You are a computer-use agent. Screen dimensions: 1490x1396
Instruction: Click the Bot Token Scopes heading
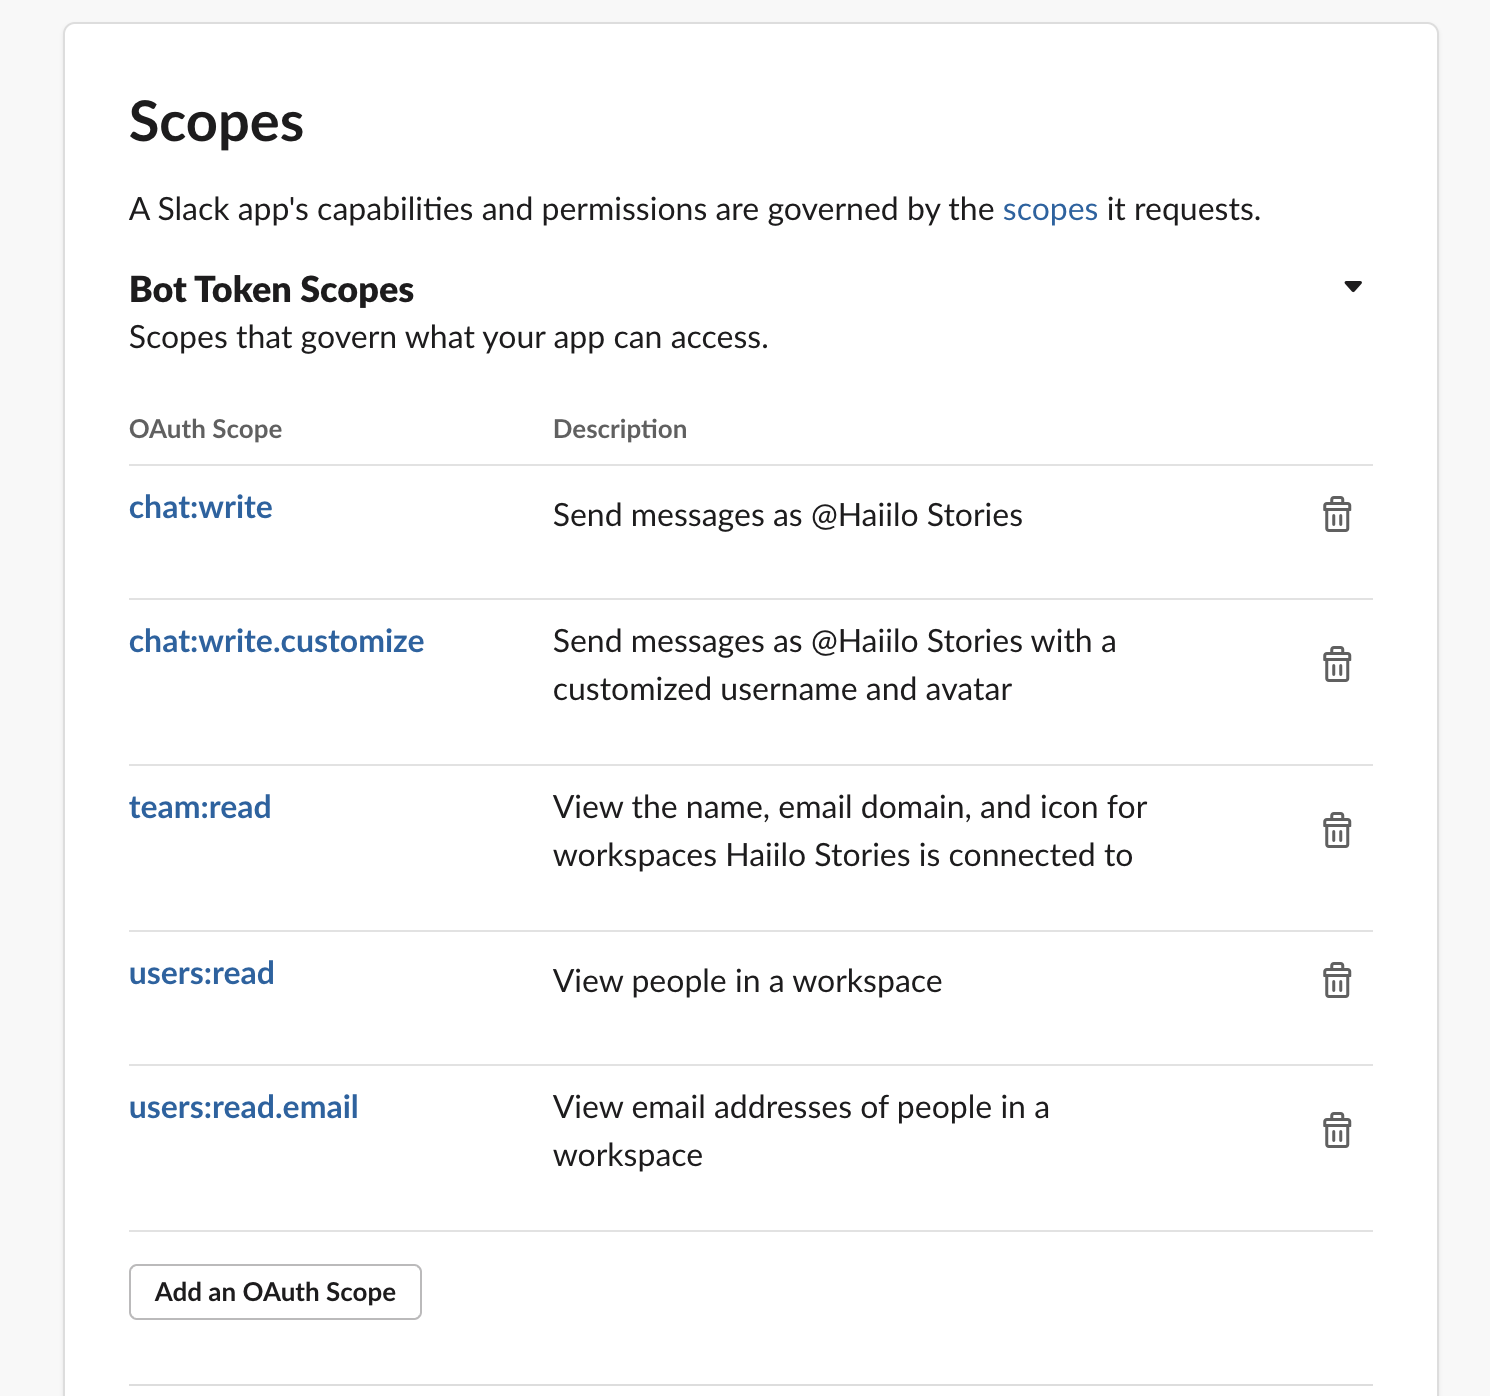(271, 290)
